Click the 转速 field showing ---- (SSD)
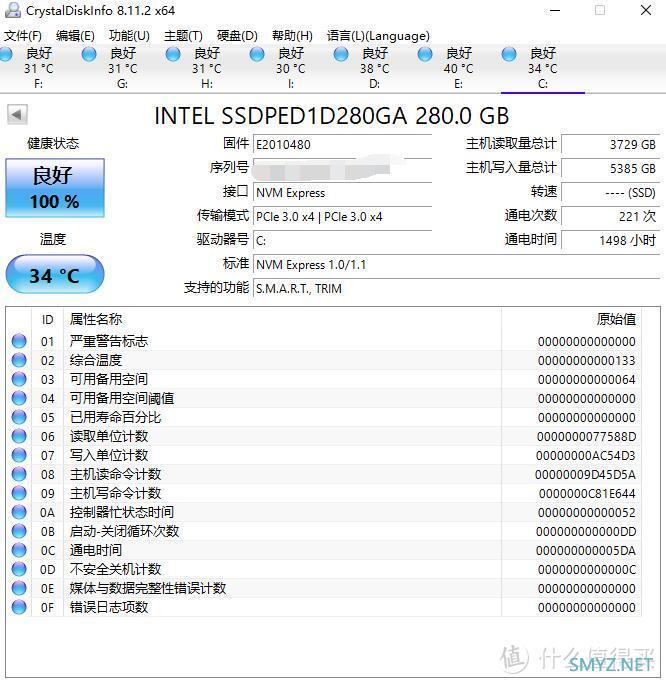 (x=611, y=192)
